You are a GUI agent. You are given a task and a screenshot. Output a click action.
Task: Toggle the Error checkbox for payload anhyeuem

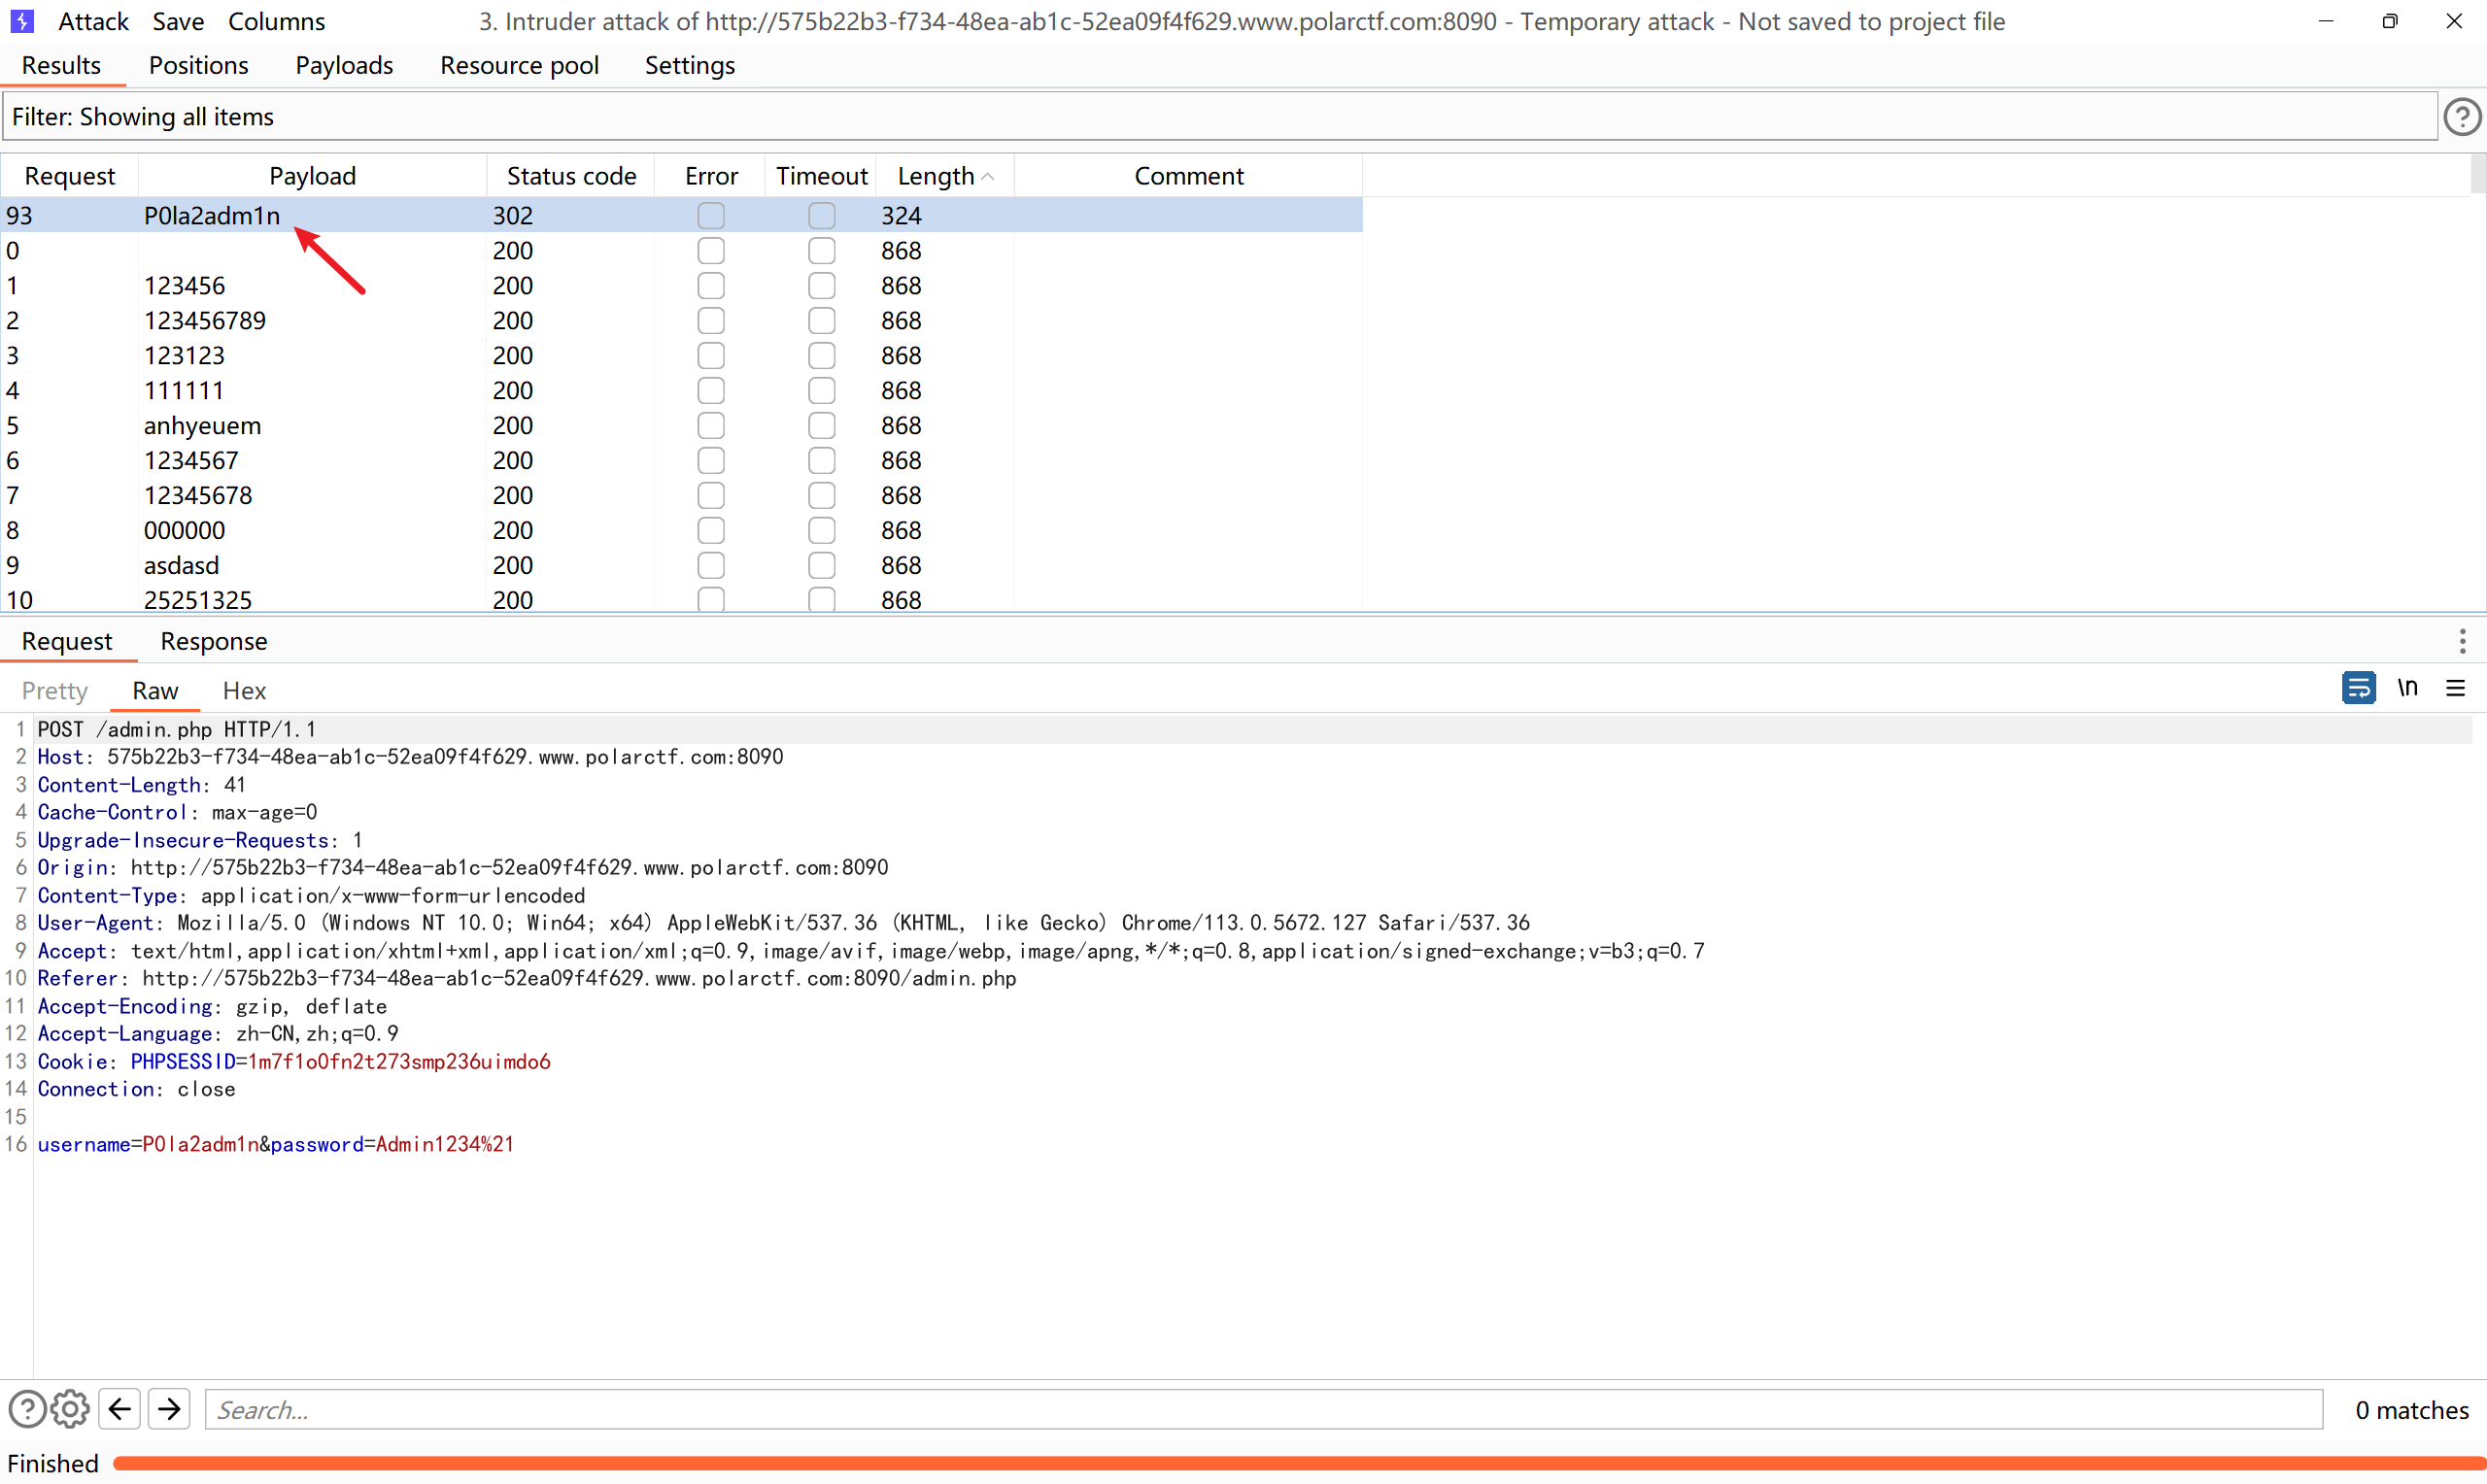pos(711,426)
